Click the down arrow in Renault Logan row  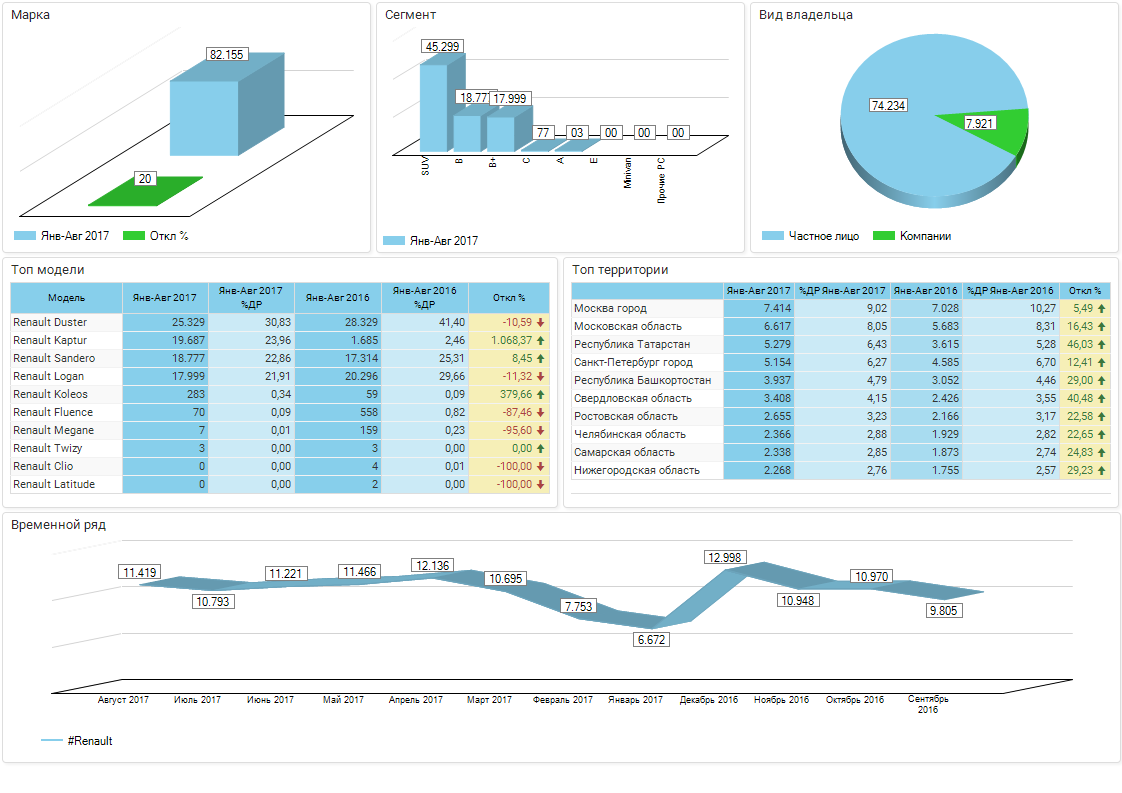tap(541, 376)
